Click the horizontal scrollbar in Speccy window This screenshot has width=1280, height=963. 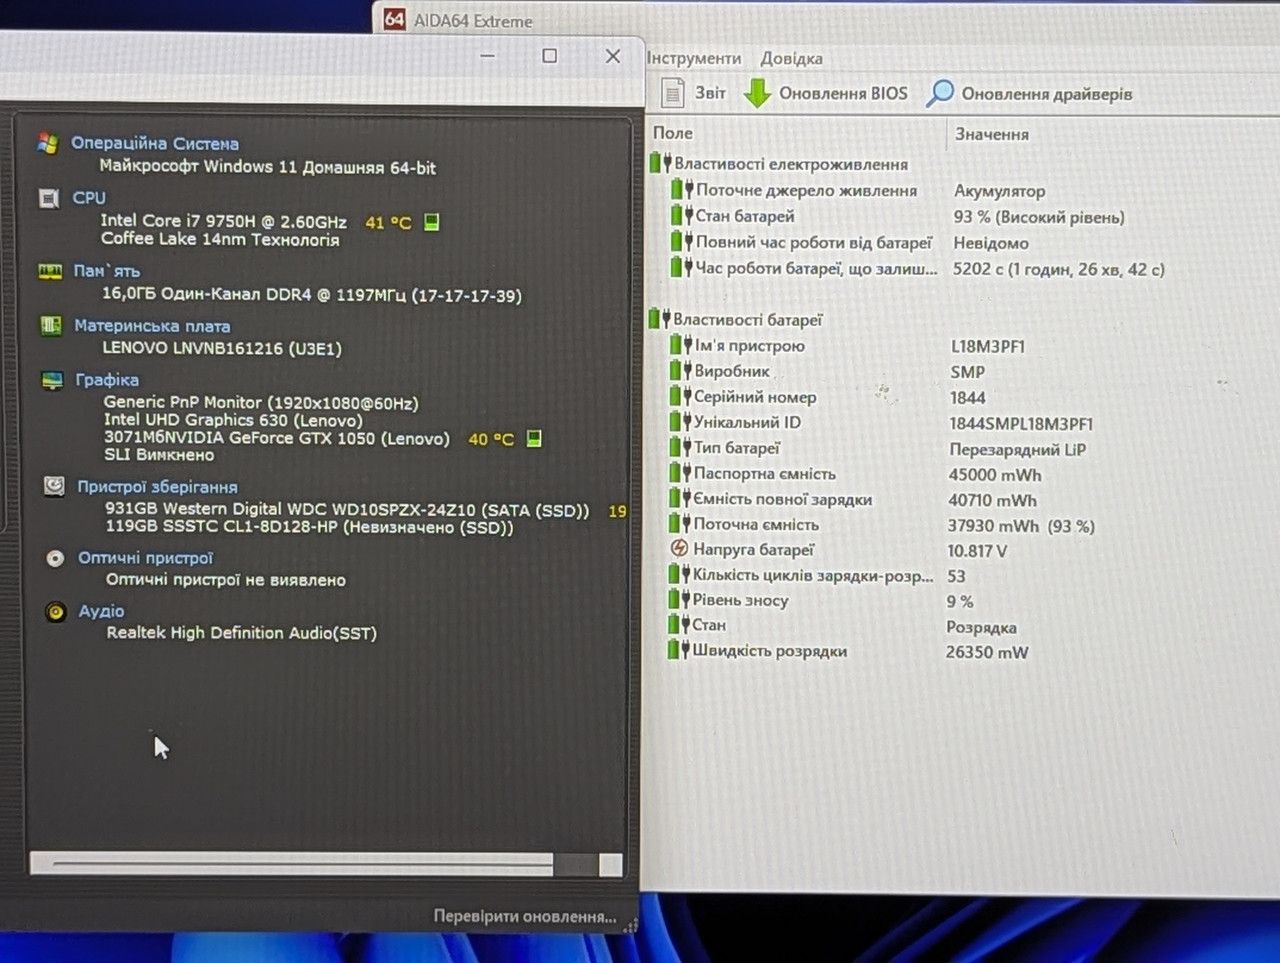coord(326,865)
